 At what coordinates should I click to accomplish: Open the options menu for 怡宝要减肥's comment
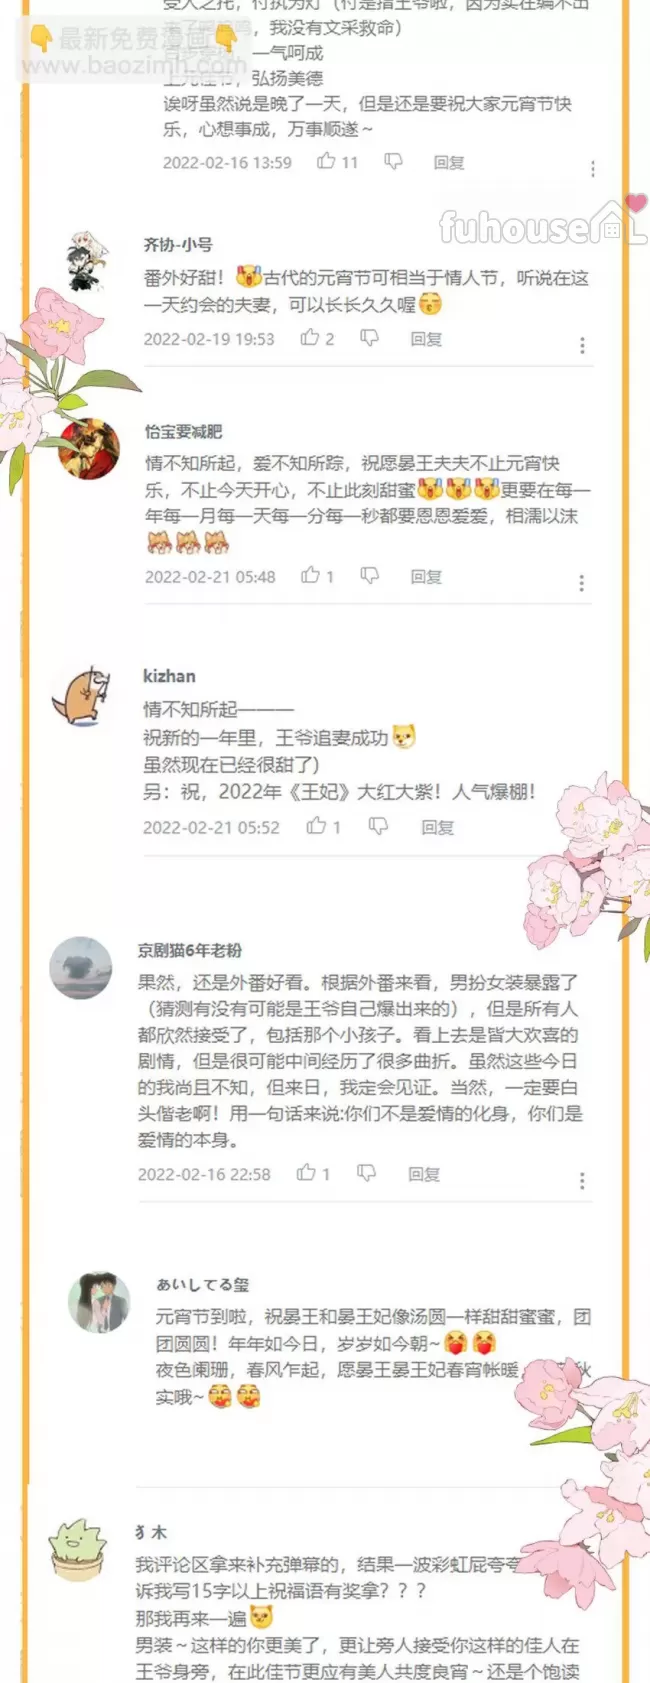(x=581, y=582)
